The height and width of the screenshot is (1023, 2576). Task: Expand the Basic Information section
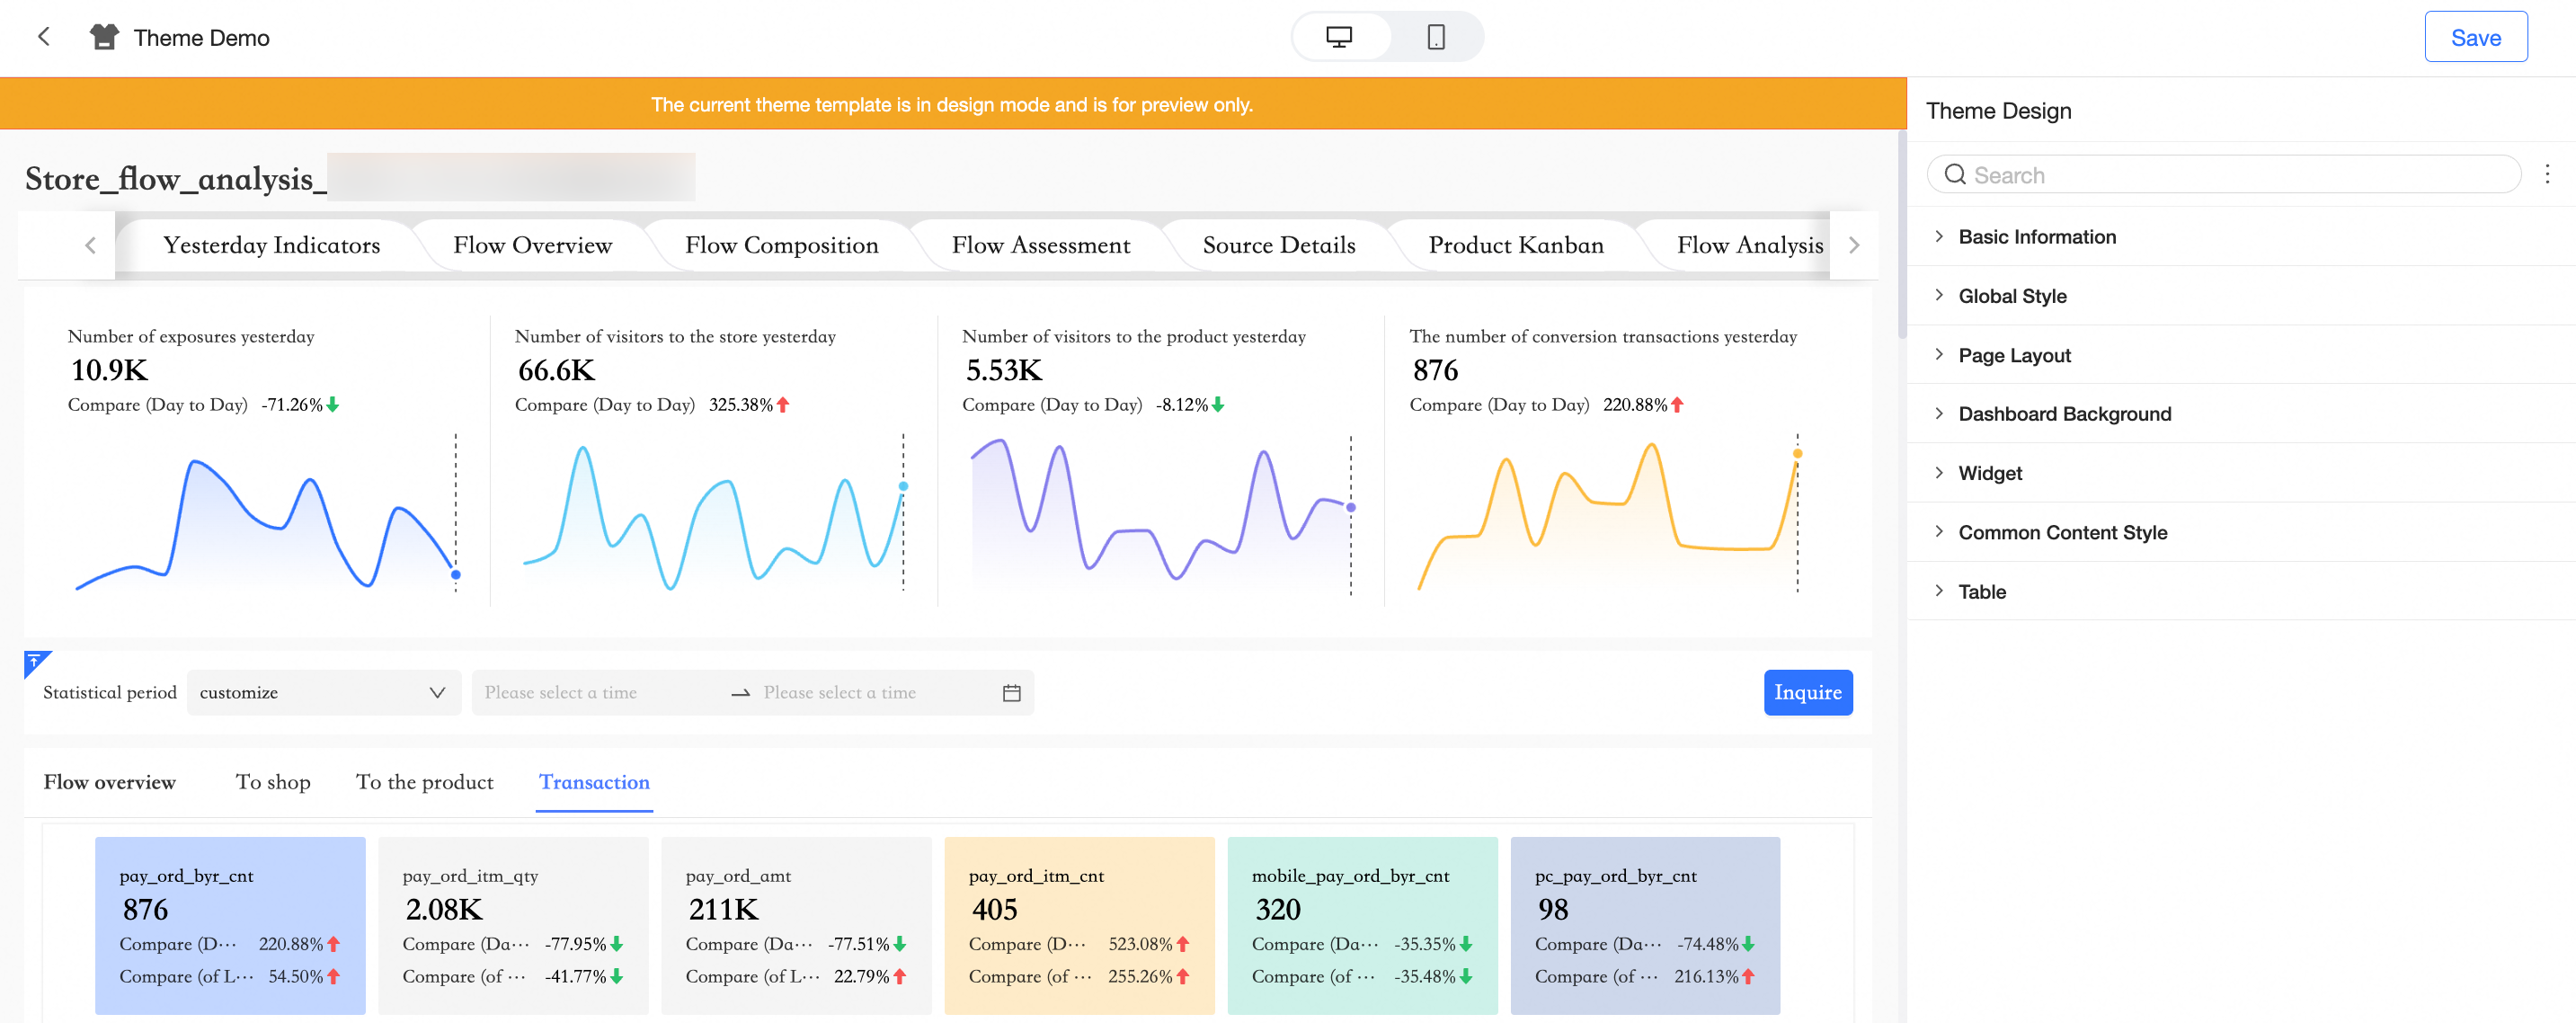(2036, 237)
